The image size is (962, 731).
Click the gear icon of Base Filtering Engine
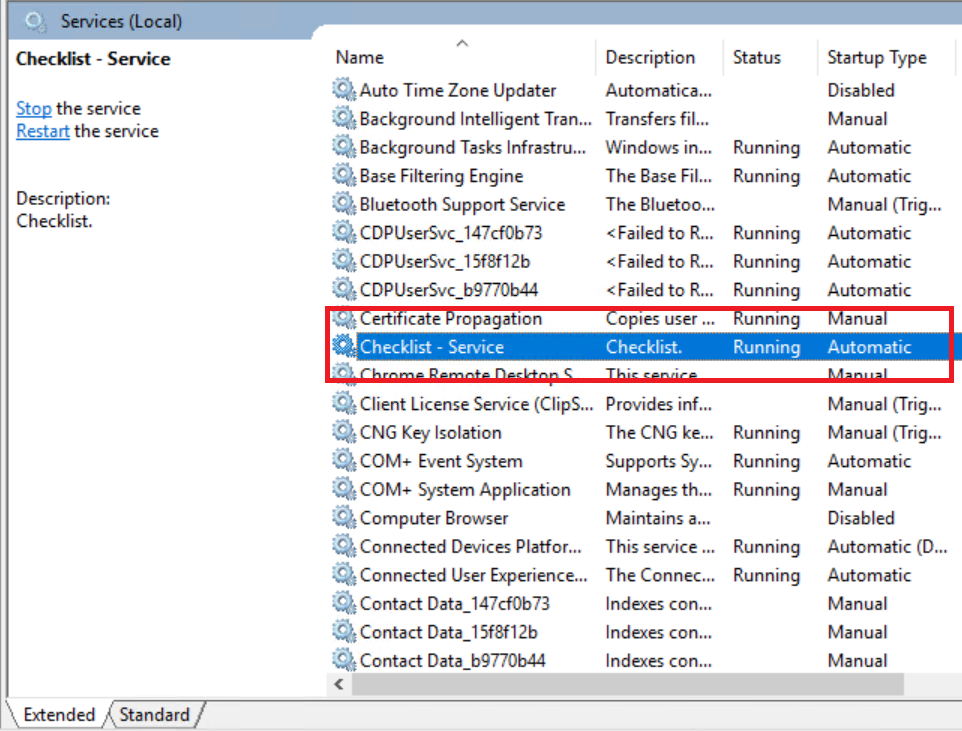344,175
